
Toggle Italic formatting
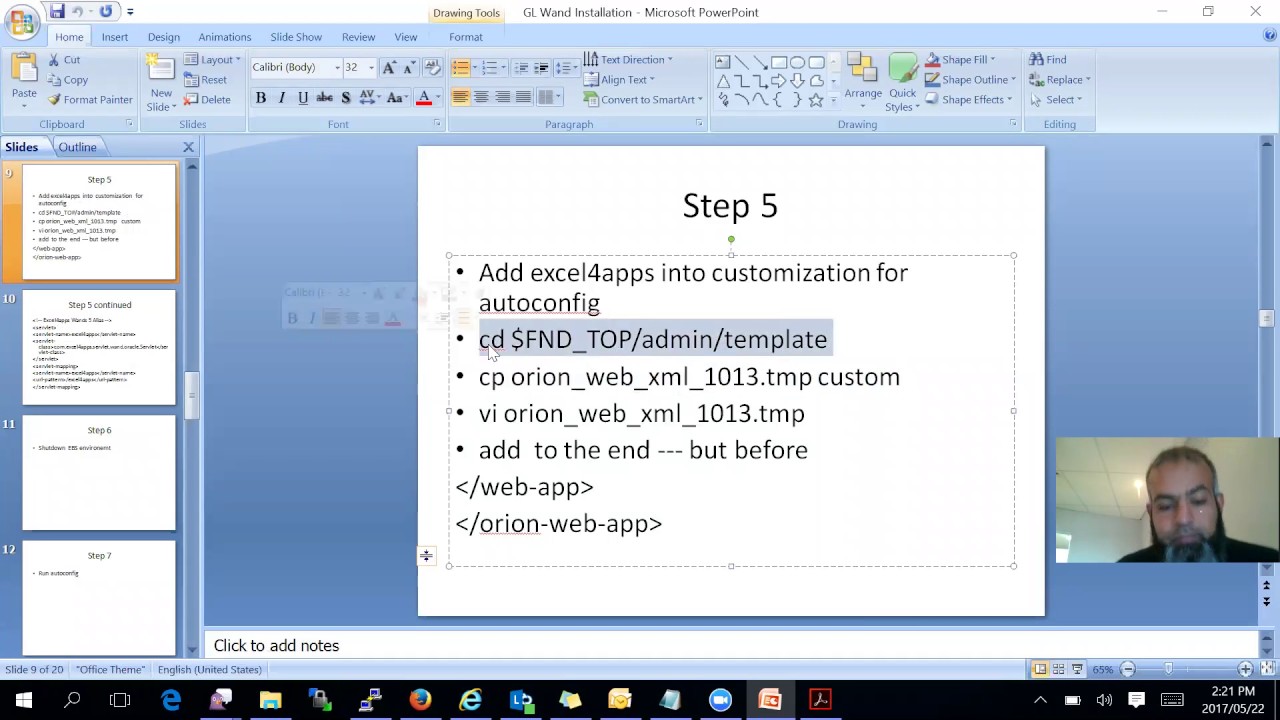pos(282,98)
